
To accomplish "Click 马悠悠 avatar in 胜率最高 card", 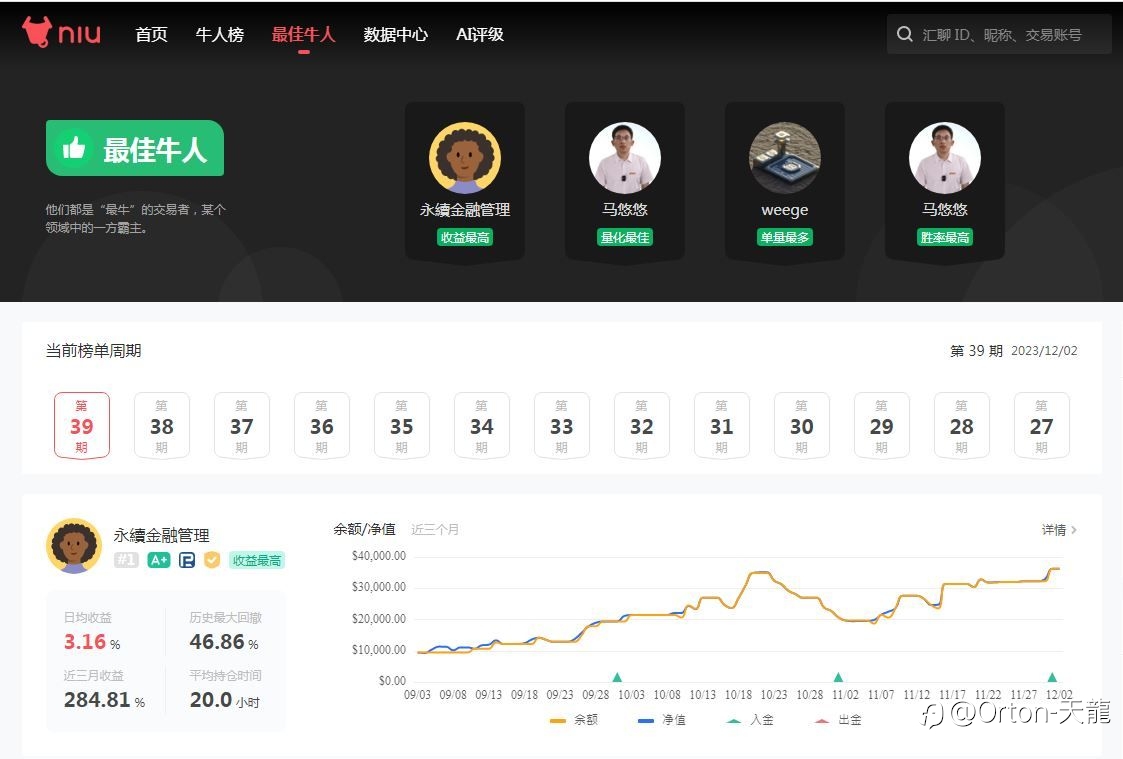I will tap(945, 158).
